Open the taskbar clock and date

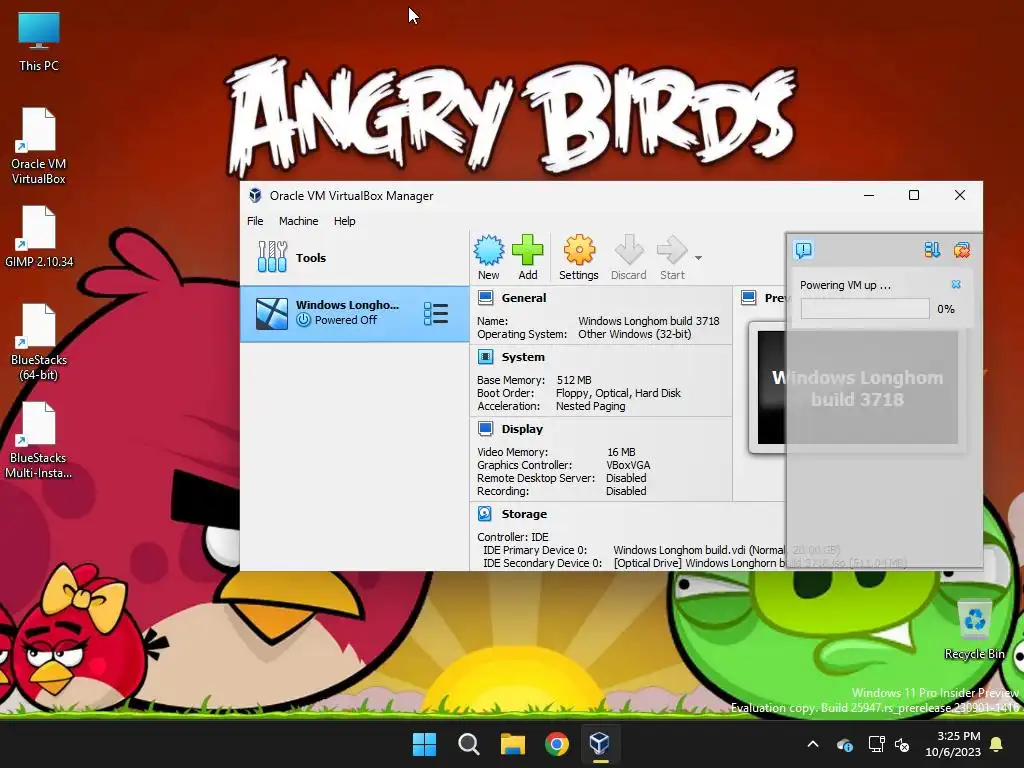(953, 744)
